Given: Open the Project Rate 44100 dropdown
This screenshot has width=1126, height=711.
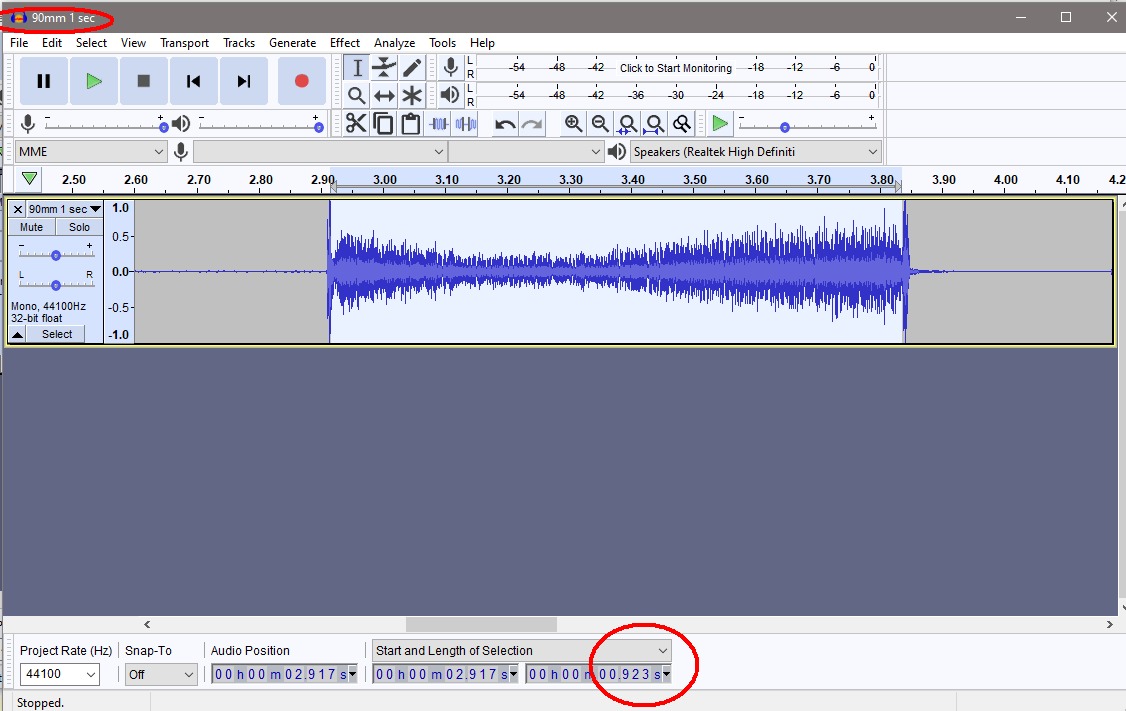Looking at the screenshot, I should pos(60,674).
